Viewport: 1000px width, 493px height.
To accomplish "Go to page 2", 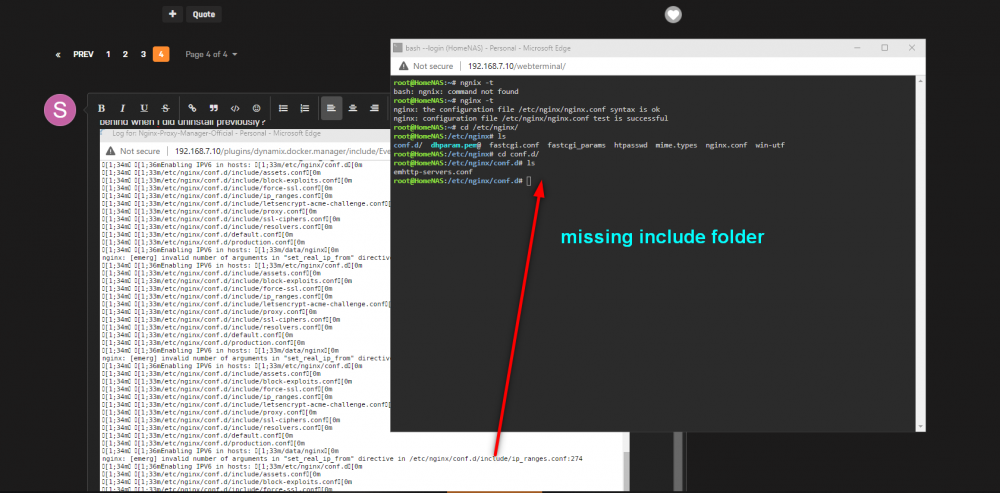I will pyautogui.click(x=126, y=55).
